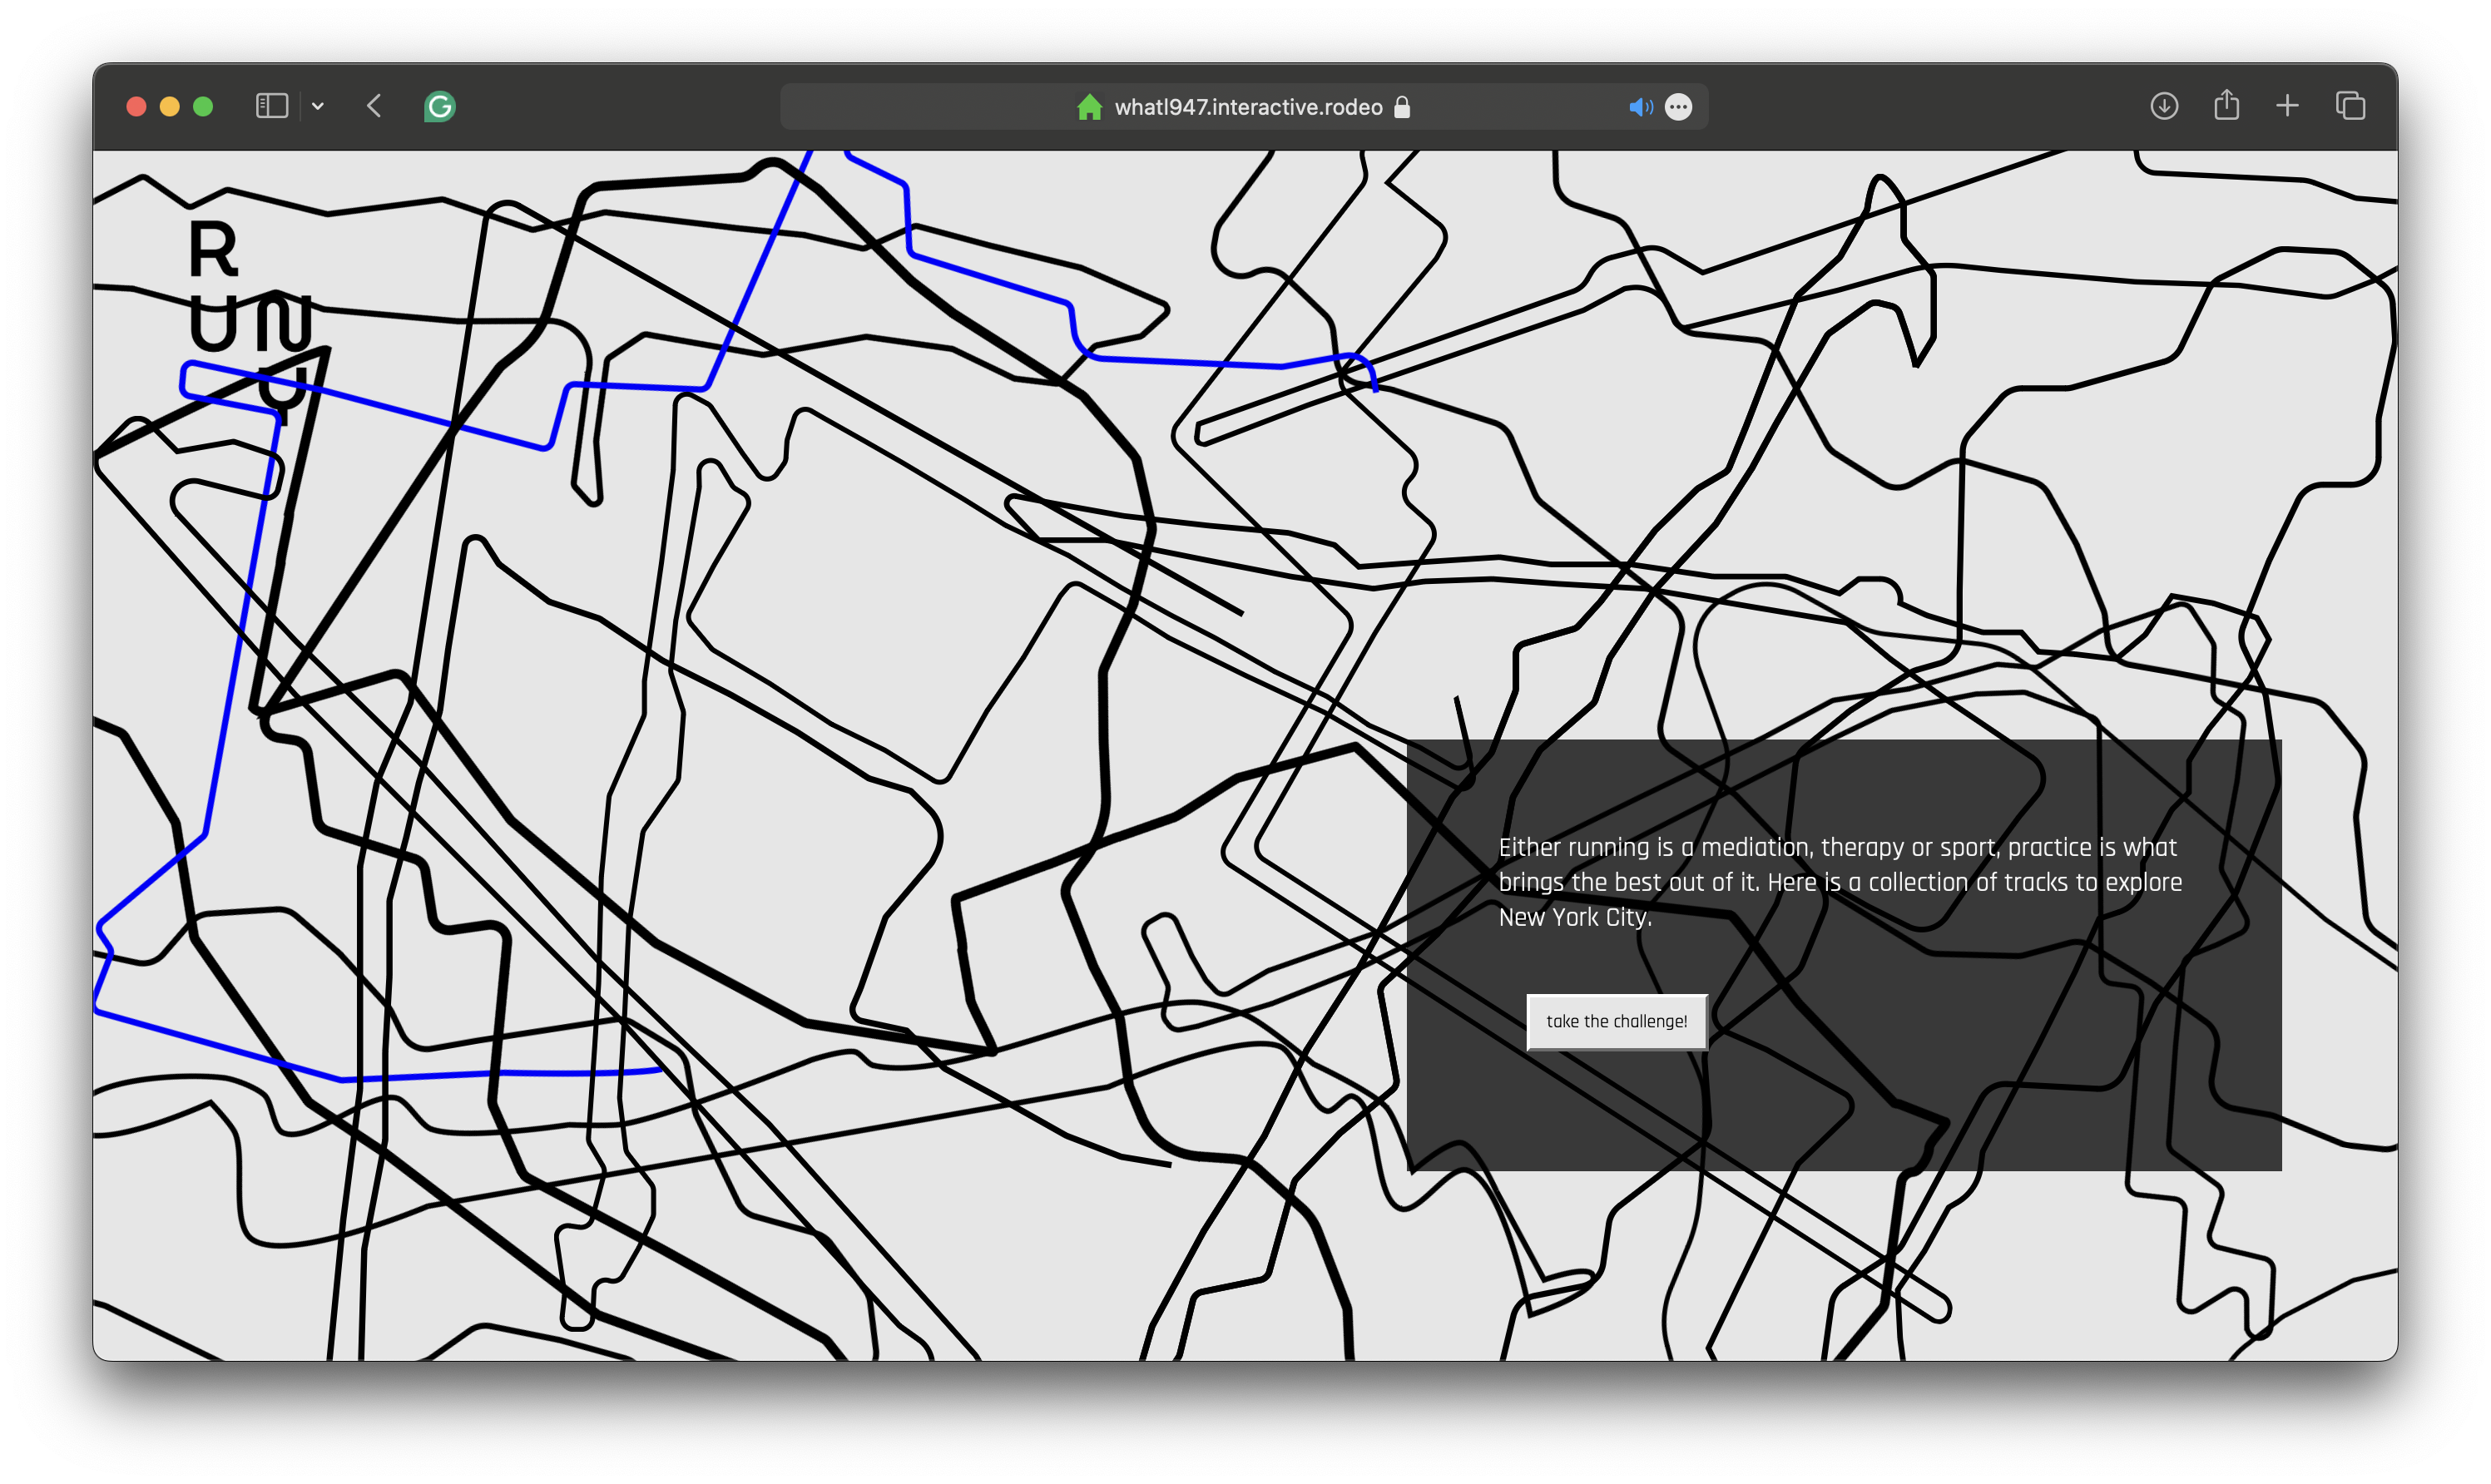
Task: Focus the address bar showing whatl947.interactive.rodeo
Action: click(1244, 107)
